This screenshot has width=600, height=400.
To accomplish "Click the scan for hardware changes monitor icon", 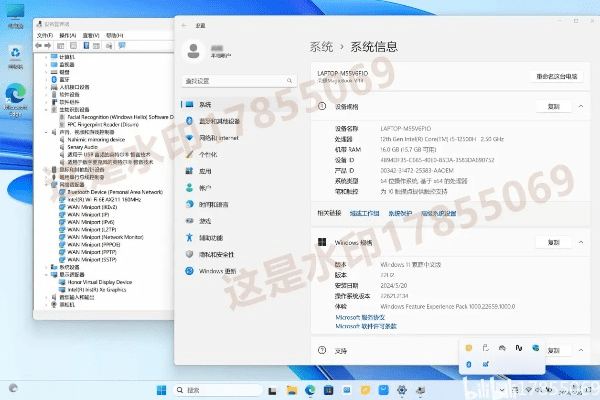I will 122,46.
